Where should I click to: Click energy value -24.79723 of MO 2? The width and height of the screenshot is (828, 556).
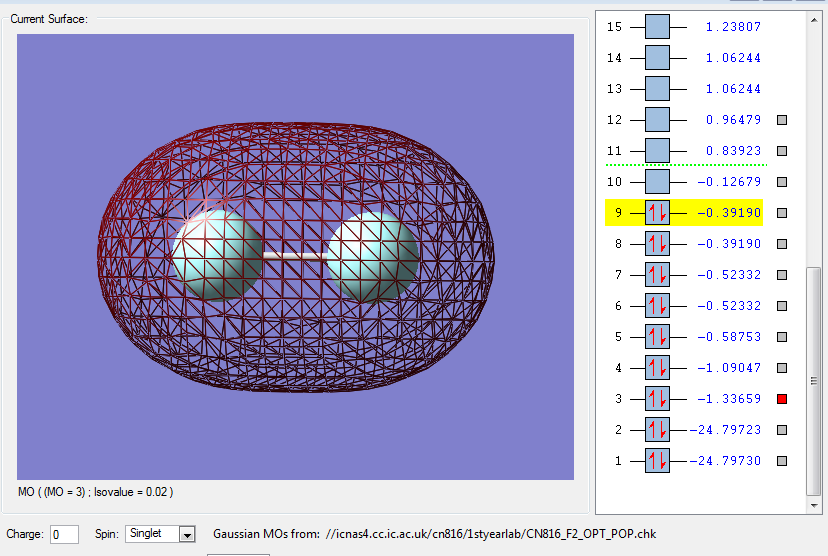click(x=725, y=430)
